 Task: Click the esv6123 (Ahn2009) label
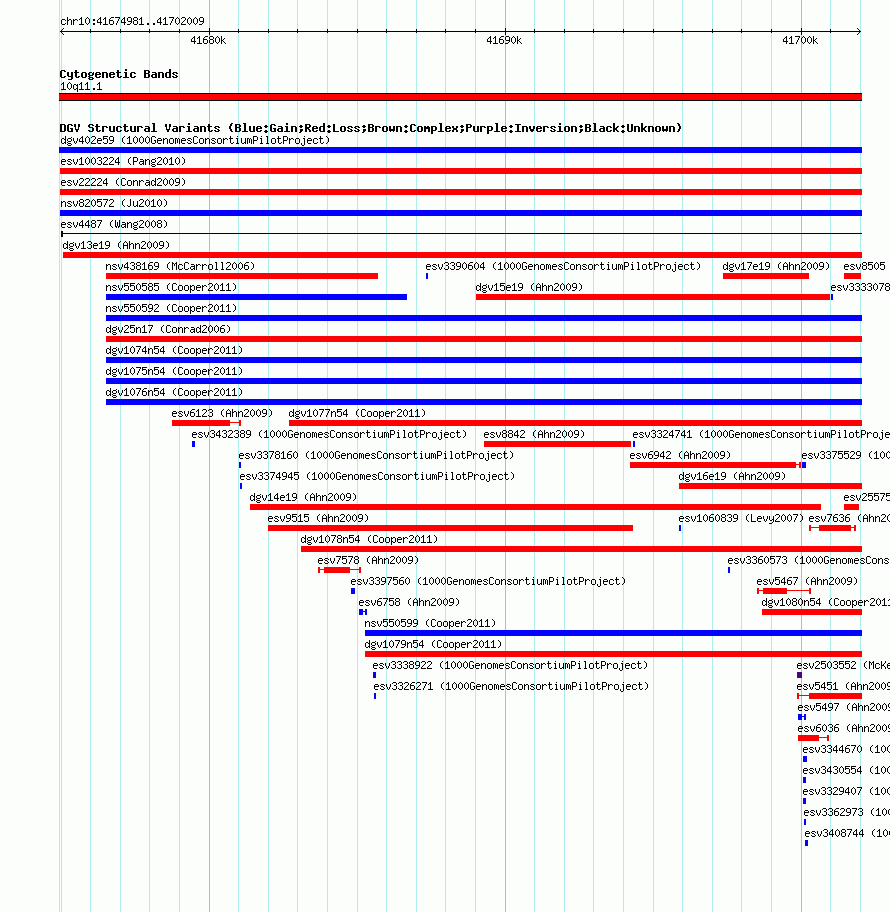click(x=222, y=413)
